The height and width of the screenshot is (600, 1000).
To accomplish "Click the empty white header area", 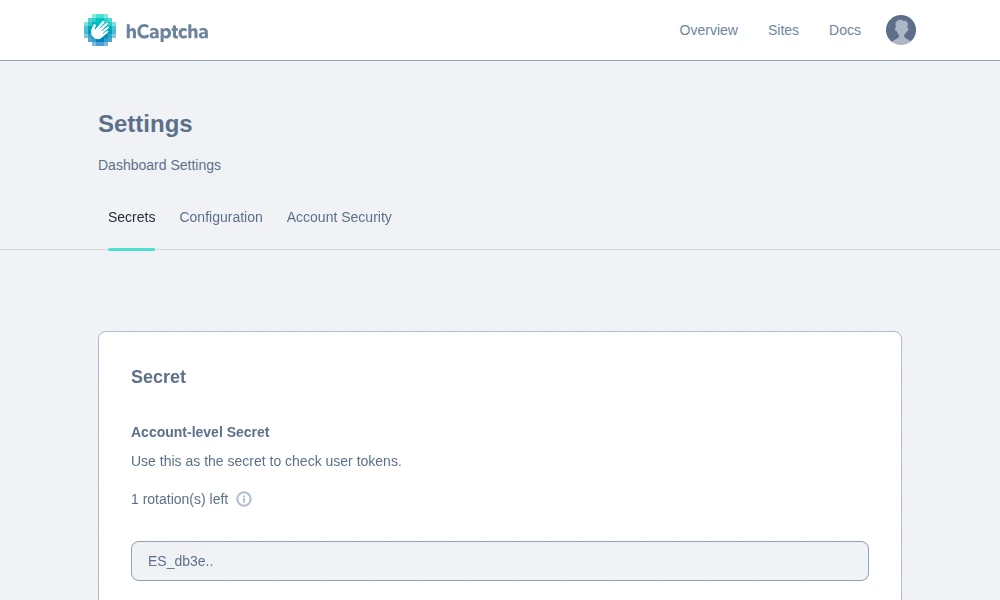I will click(450, 30).
